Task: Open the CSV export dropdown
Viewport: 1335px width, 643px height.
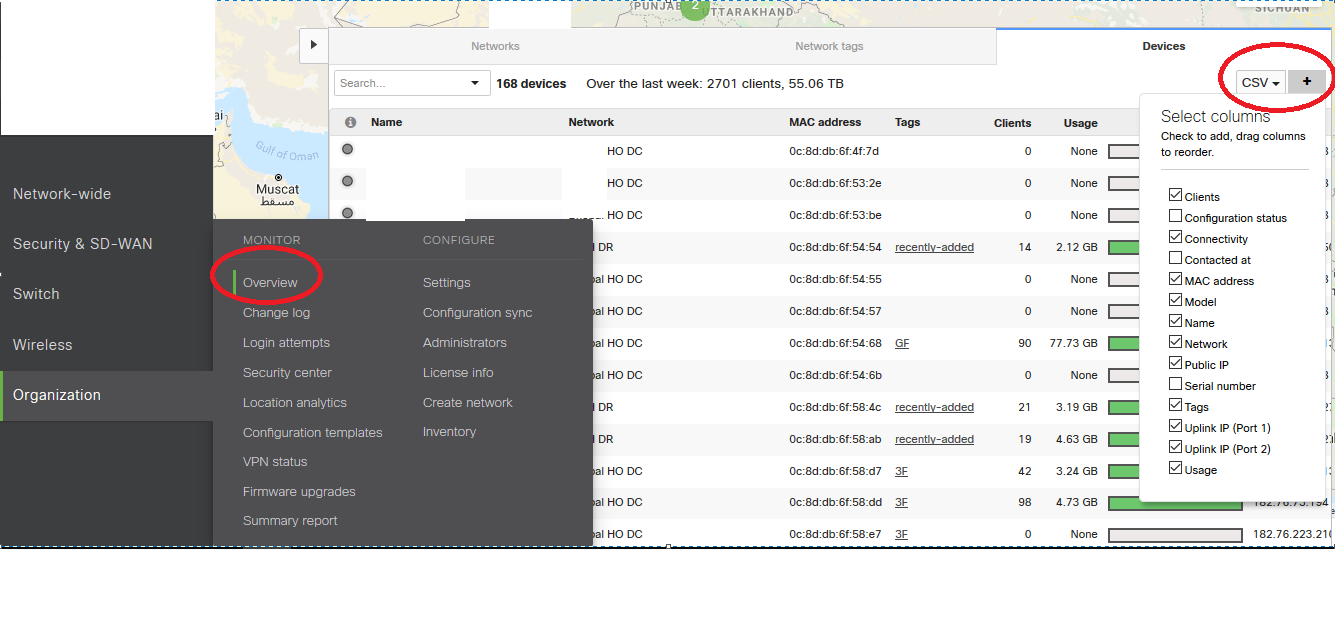Action: pos(1260,82)
